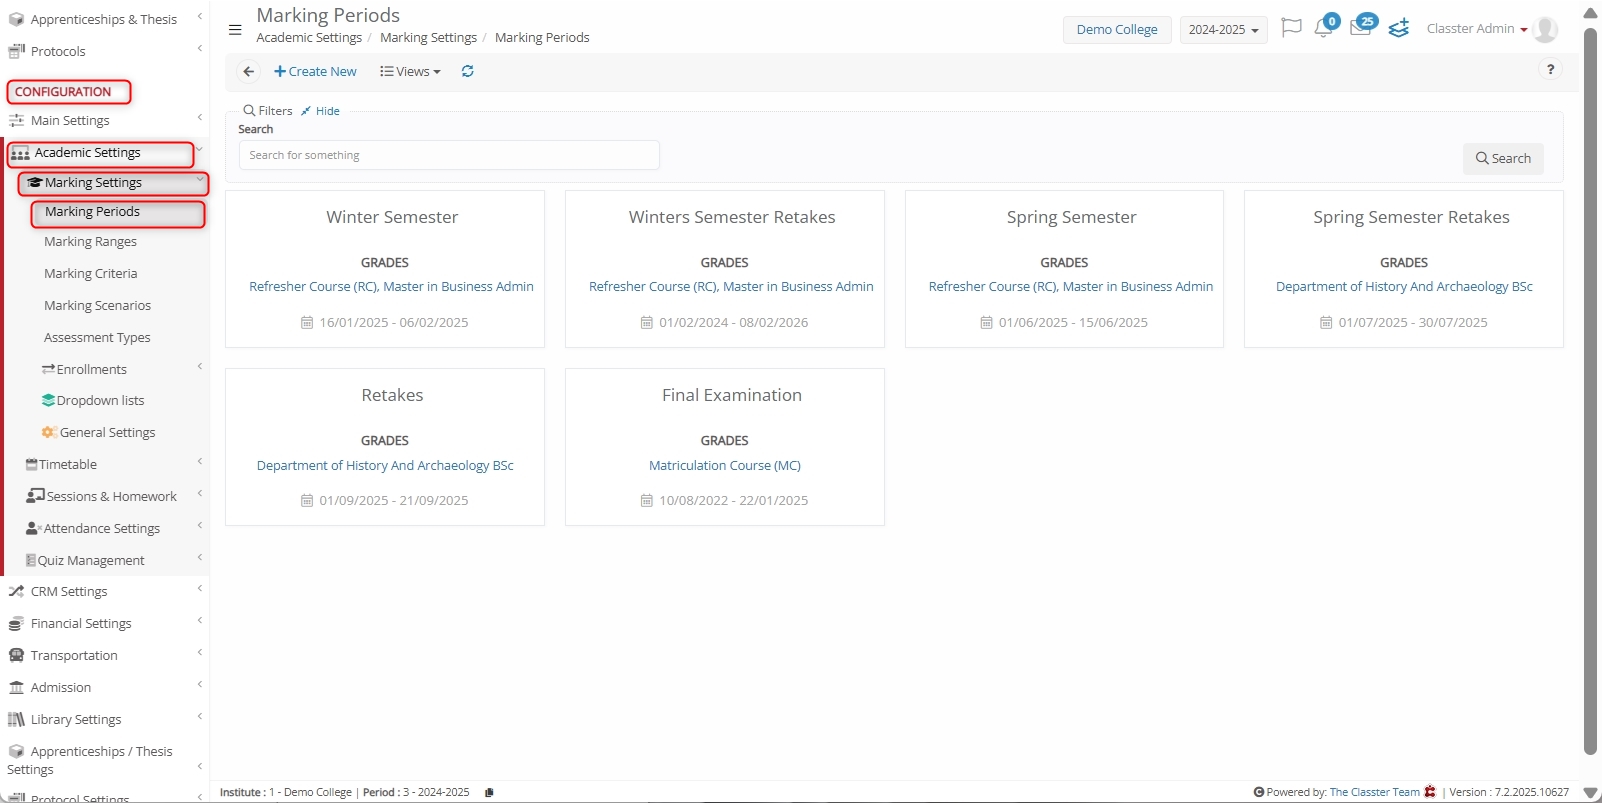1602x803 pixels.
Task: Click the calendar icon on Final Examination card
Action: (647, 501)
